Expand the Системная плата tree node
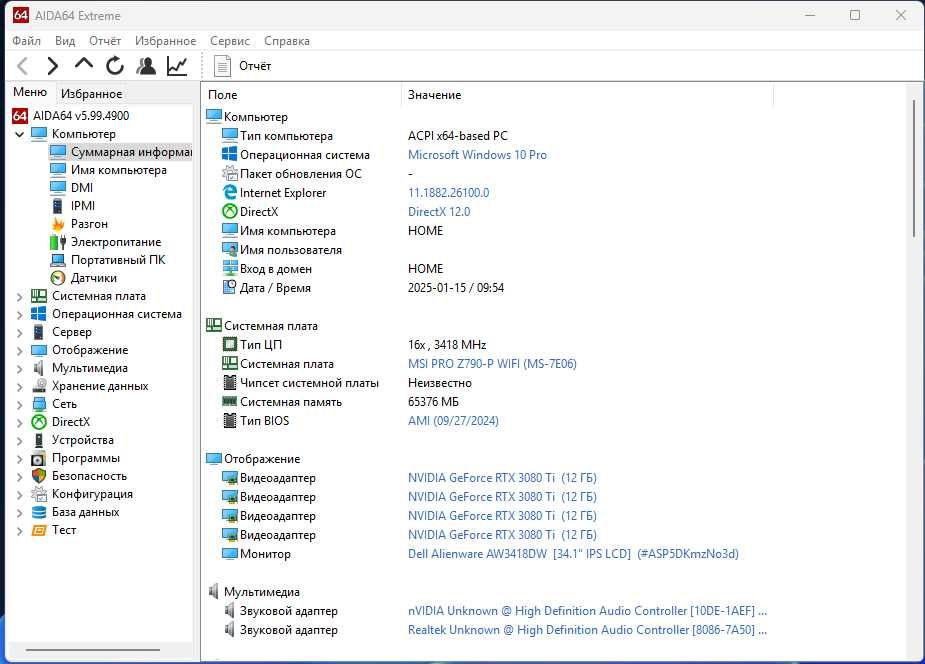 click(x=19, y=297)
